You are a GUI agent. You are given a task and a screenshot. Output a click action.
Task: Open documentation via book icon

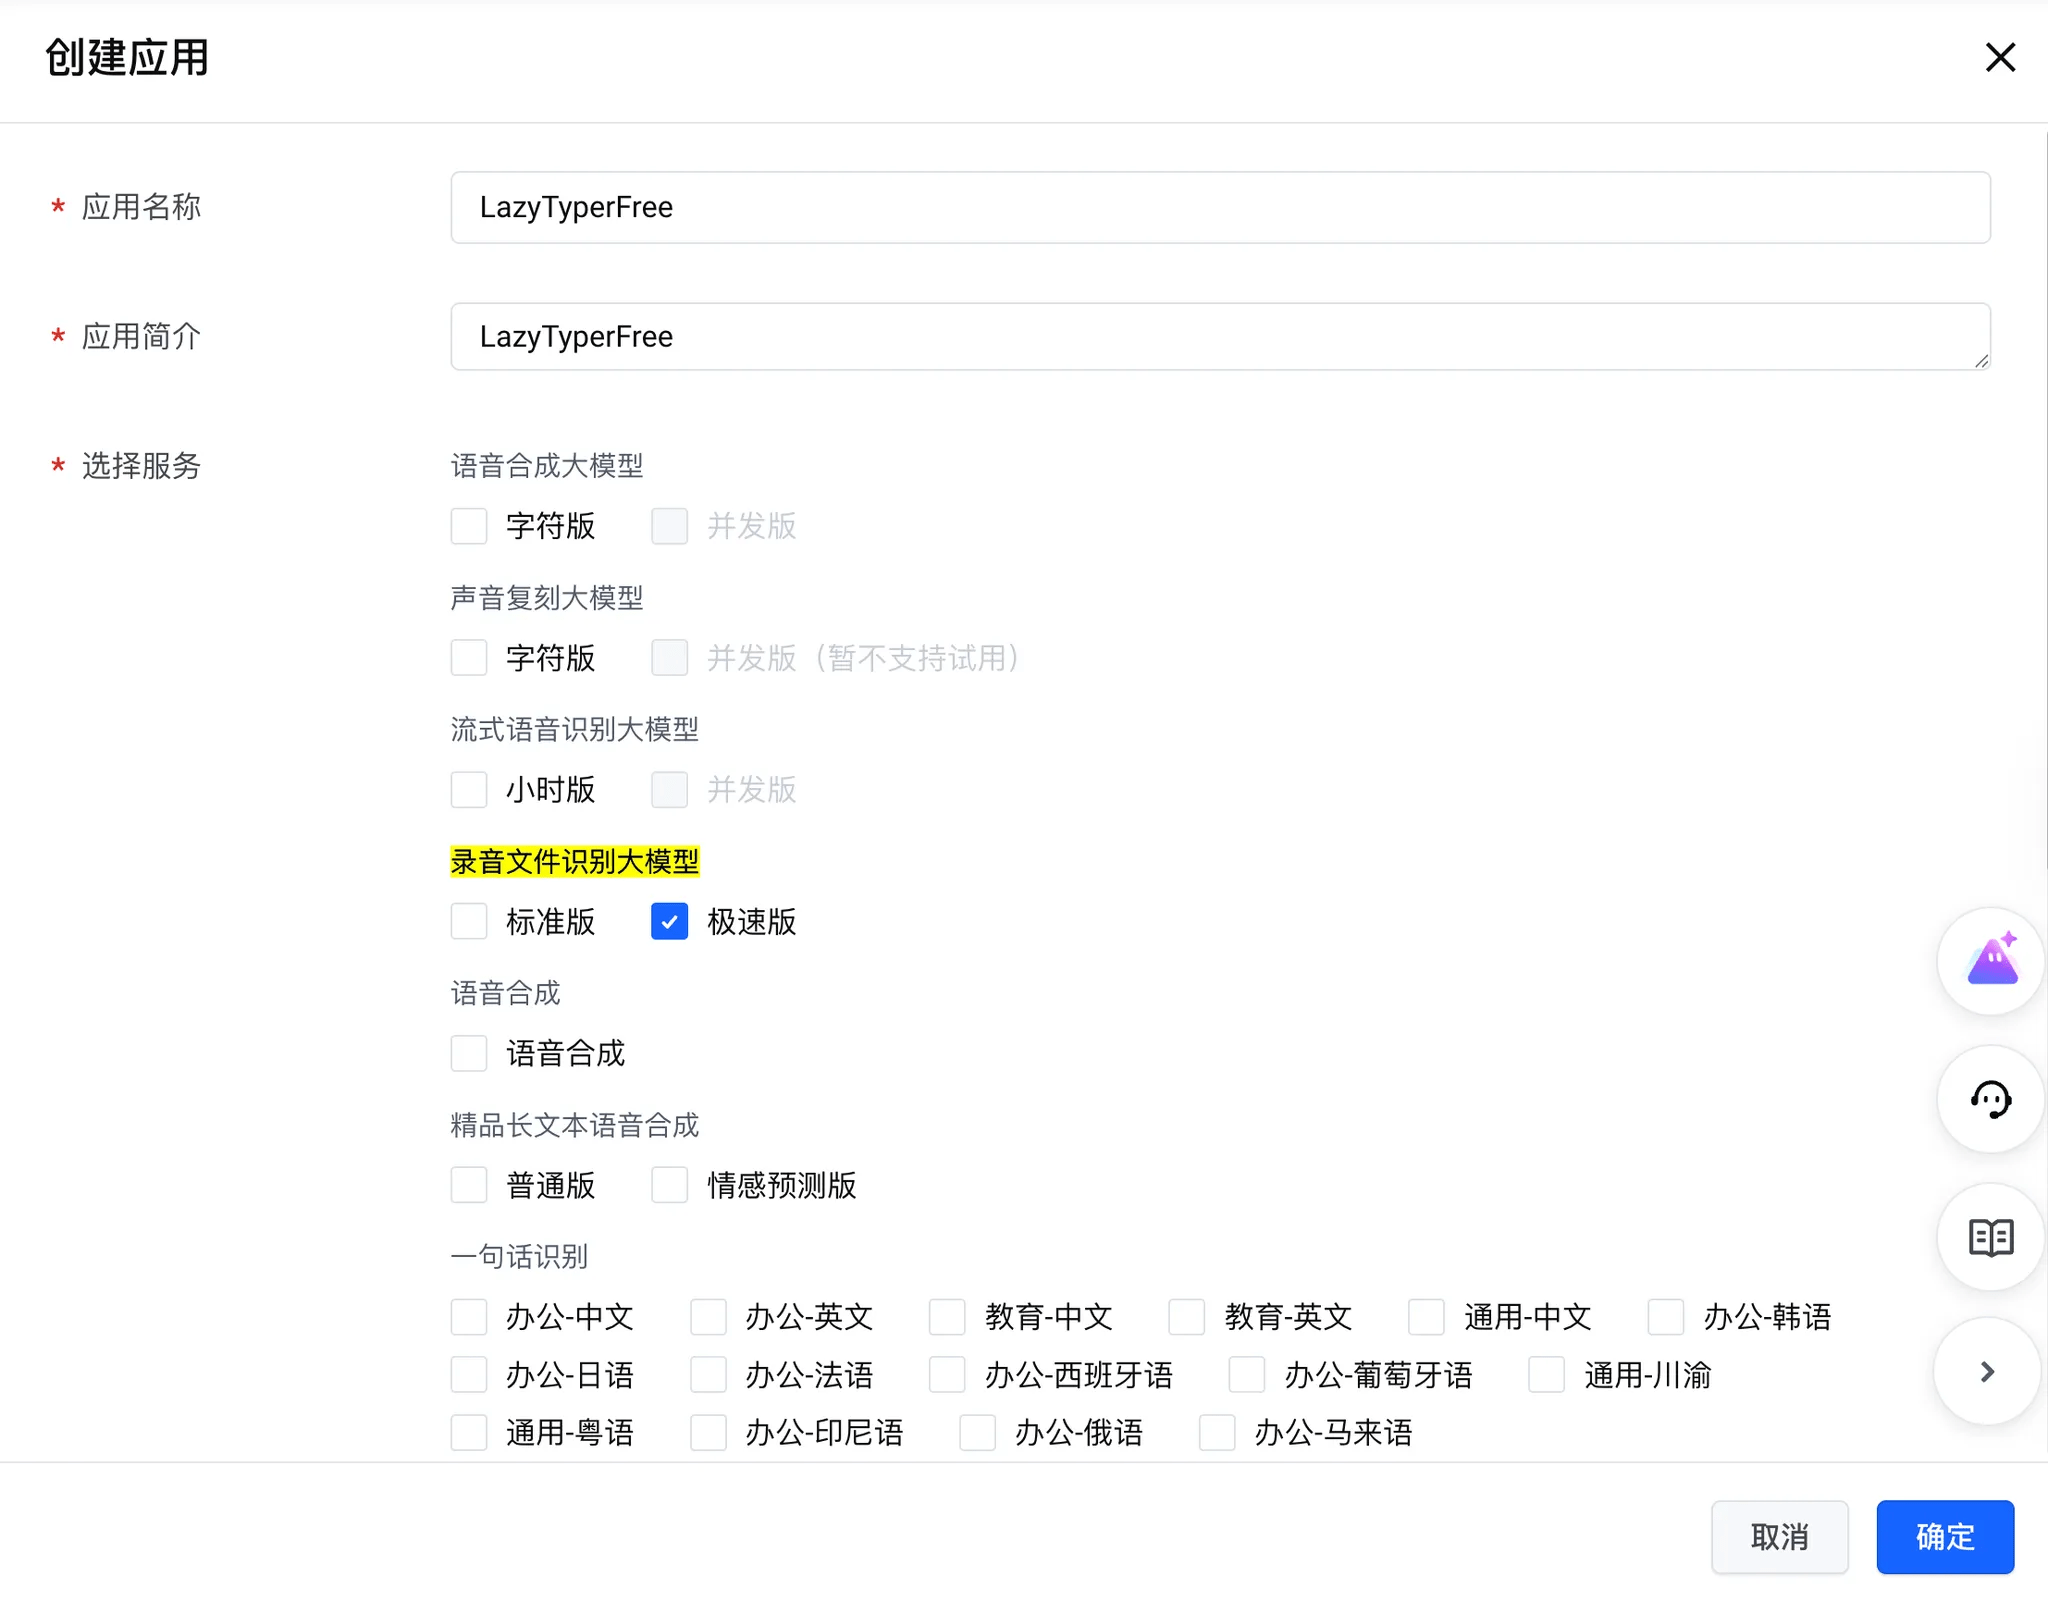click(1990, 1237)
